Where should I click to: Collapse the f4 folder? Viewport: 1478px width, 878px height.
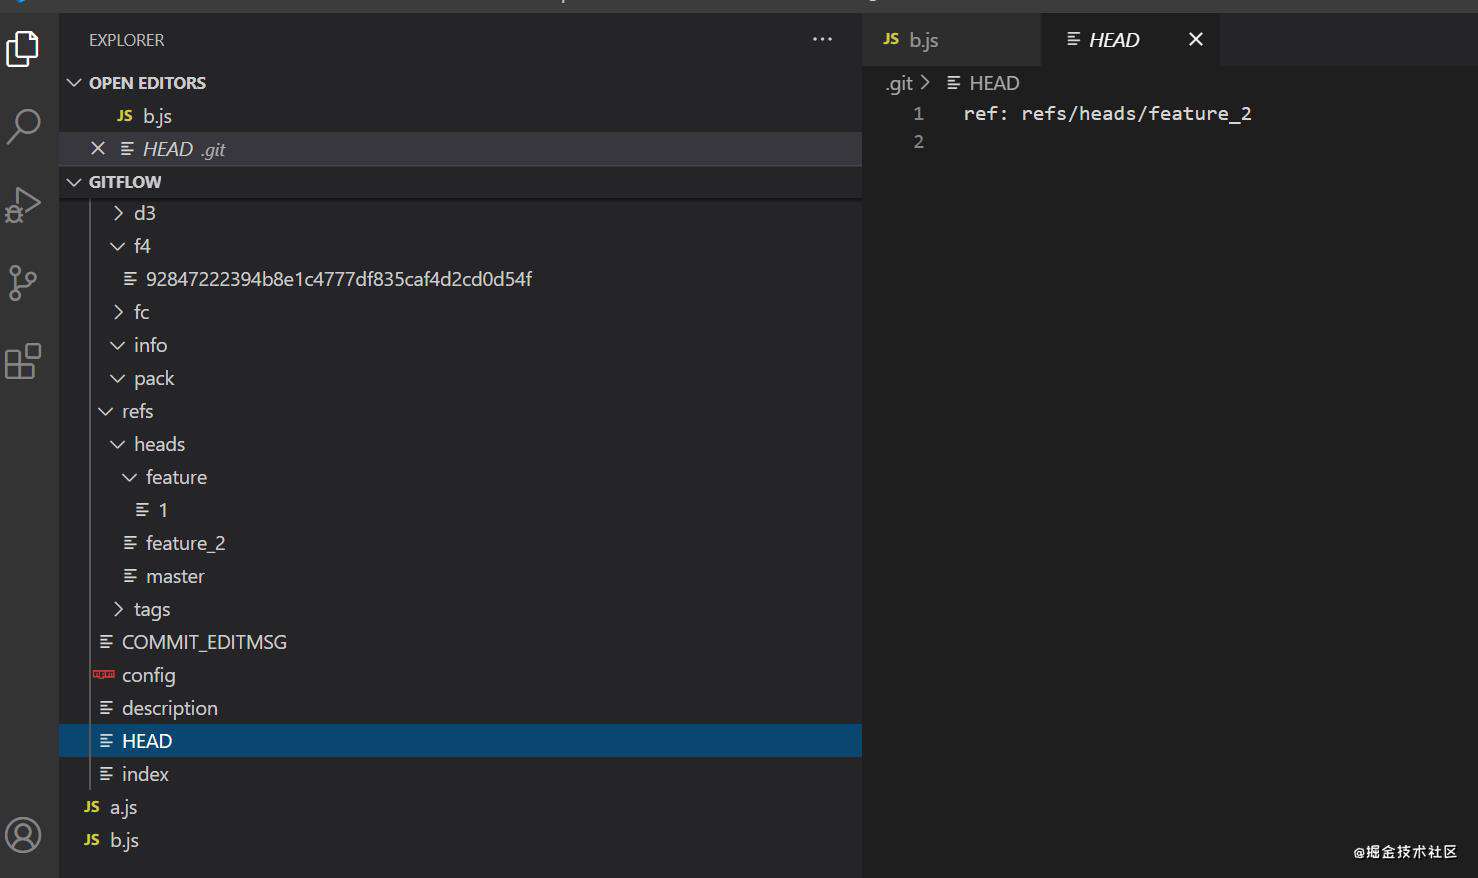click(x=460, y=246)
